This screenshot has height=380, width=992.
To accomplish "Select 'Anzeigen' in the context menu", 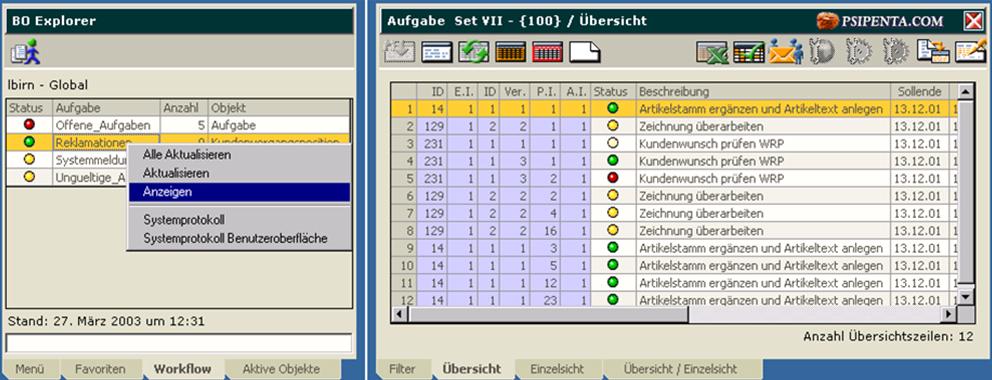I will [x=239, y=192].
